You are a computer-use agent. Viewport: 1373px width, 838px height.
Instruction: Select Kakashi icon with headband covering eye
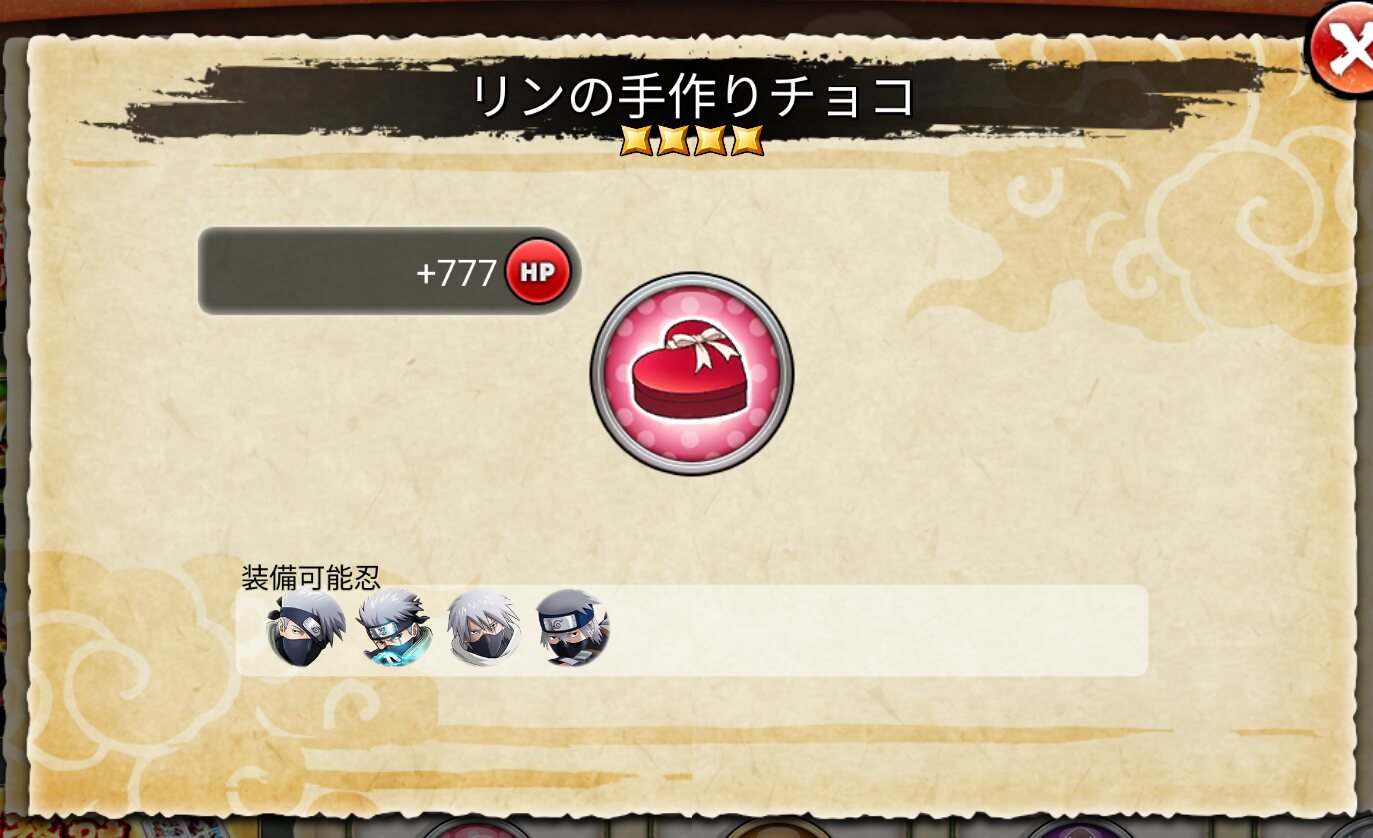(306, 628)
